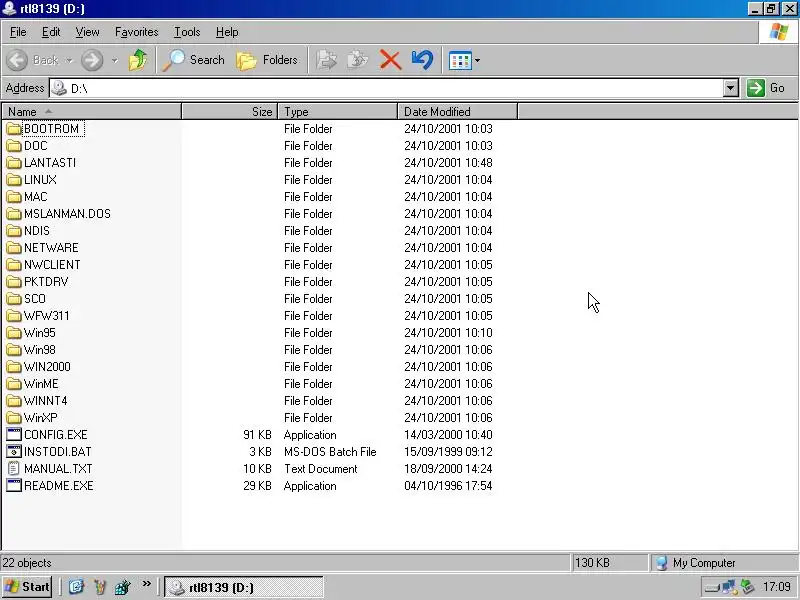This screenshot has width=800, height=600.
Task: Select the CONFIG.EXE application icon
Action: [14, 435]
